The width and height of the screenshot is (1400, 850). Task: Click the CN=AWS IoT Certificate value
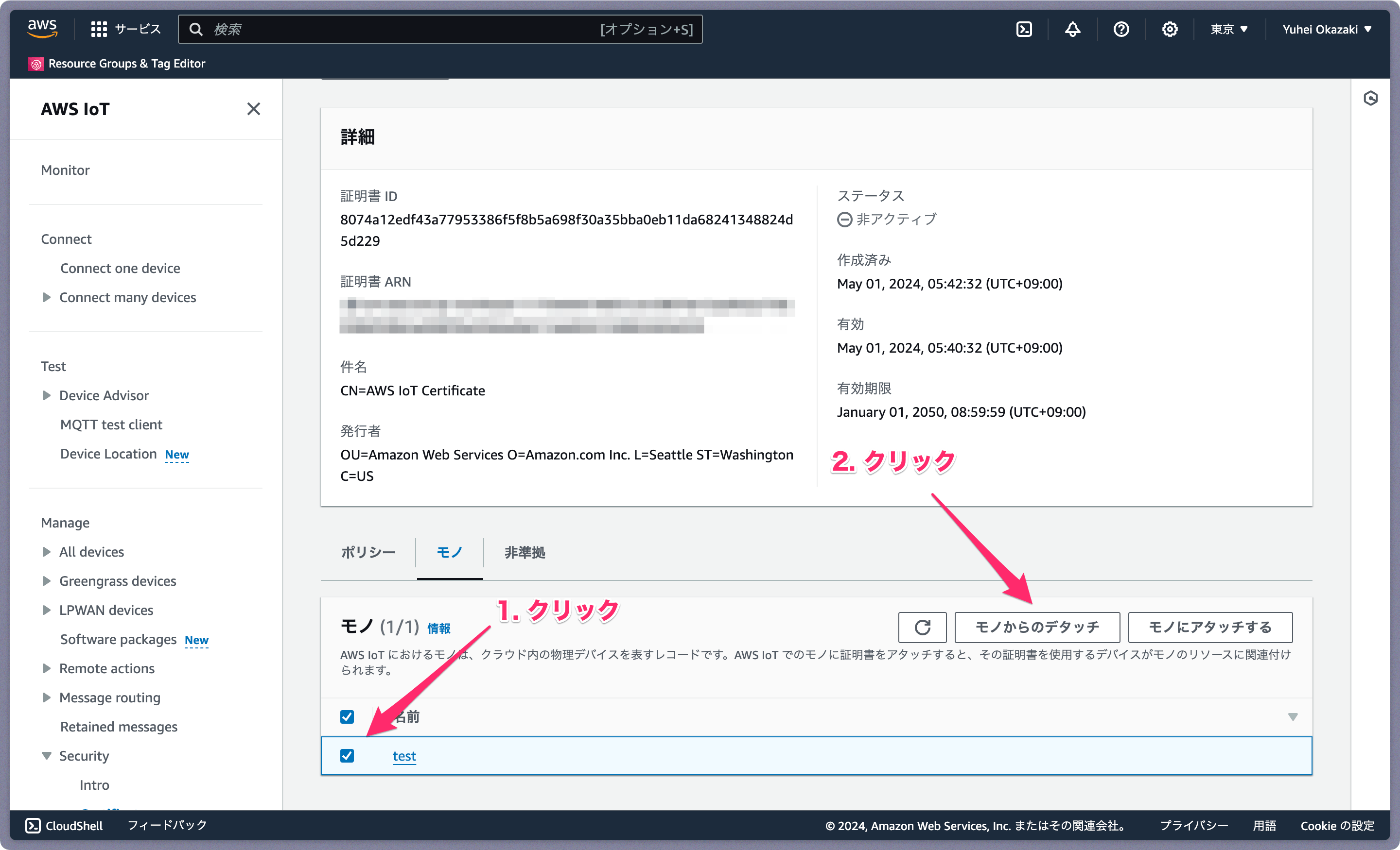coord(413,391)
